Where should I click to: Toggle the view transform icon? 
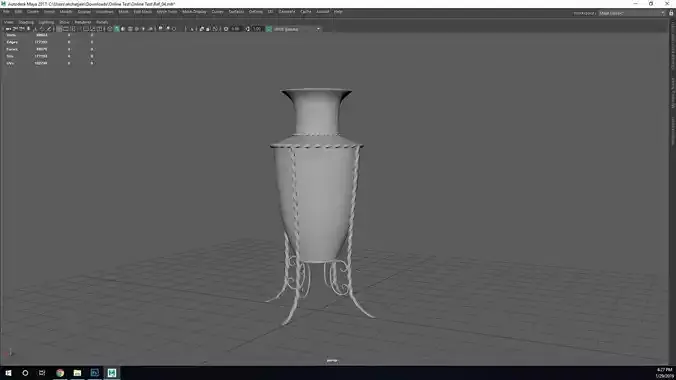269,29
